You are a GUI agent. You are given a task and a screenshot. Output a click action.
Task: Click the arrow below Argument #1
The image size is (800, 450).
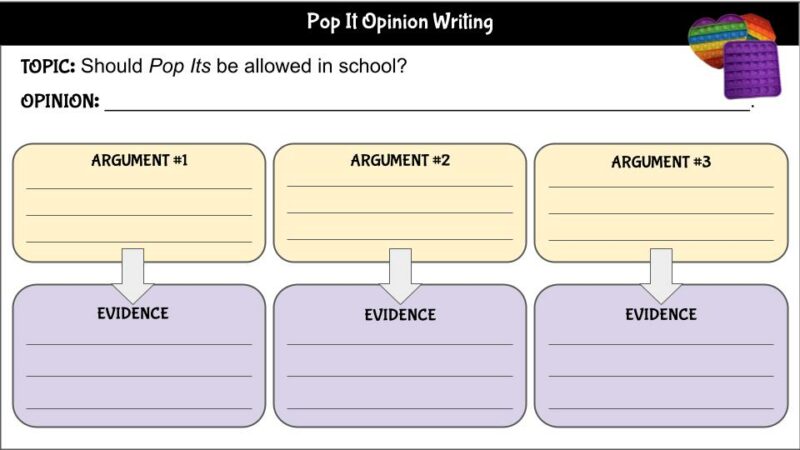coord(133,275)
